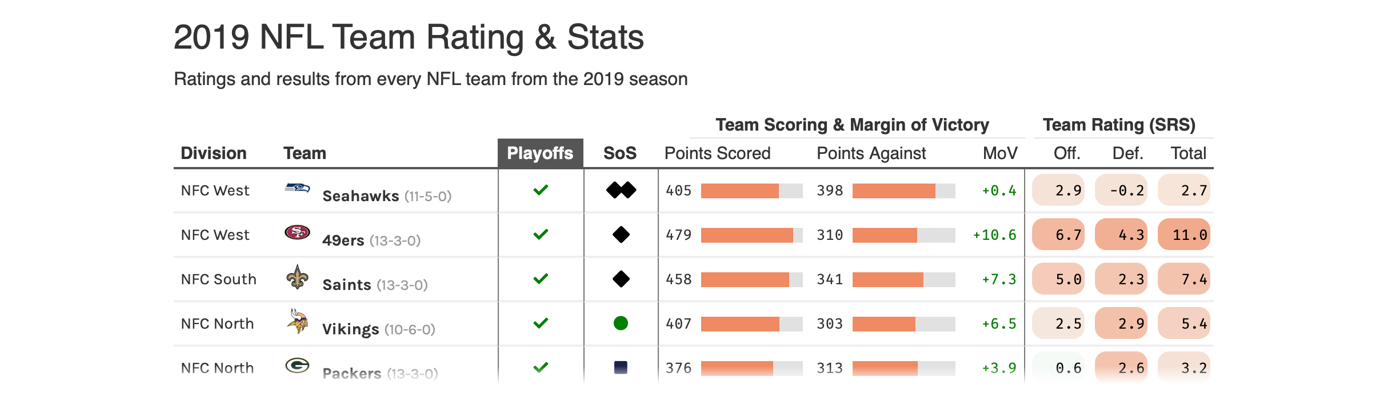The width and height of the screenshot is (1400, 400).
Task: Click the Seahawks double-diamond SoS icon
Action: (621, 190)
